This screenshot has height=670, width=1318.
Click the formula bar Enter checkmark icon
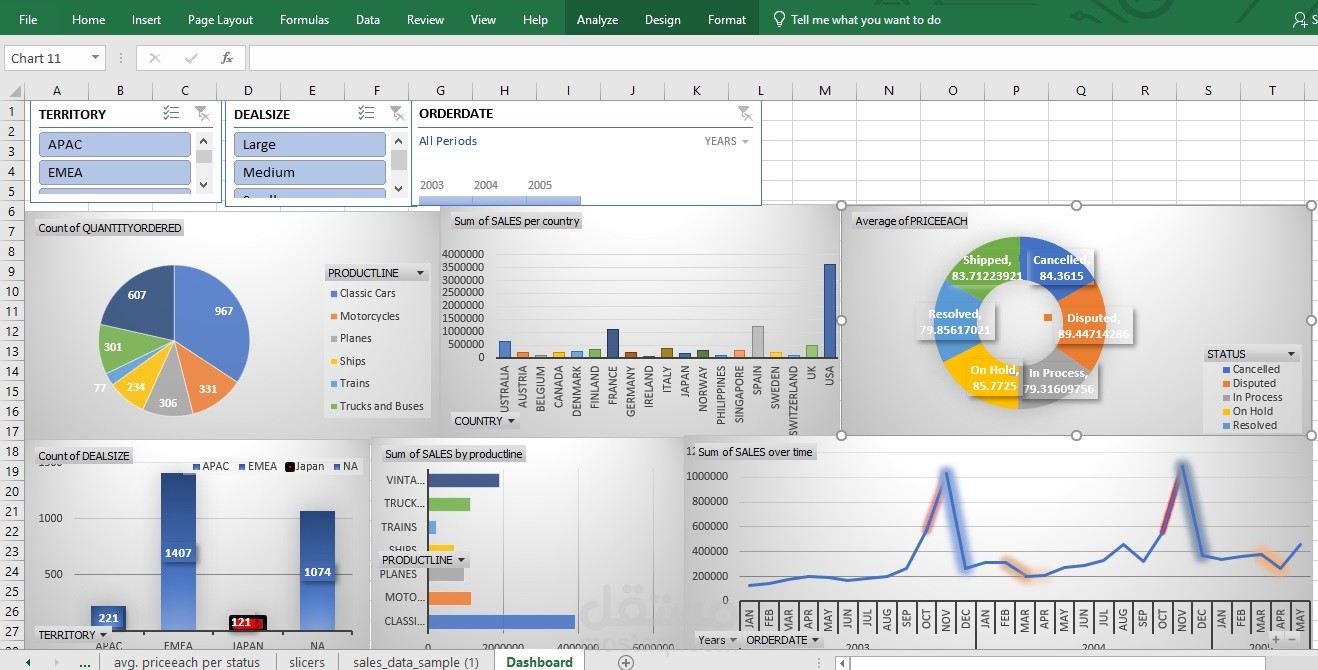pyautogui.click(x=190, y=58)
